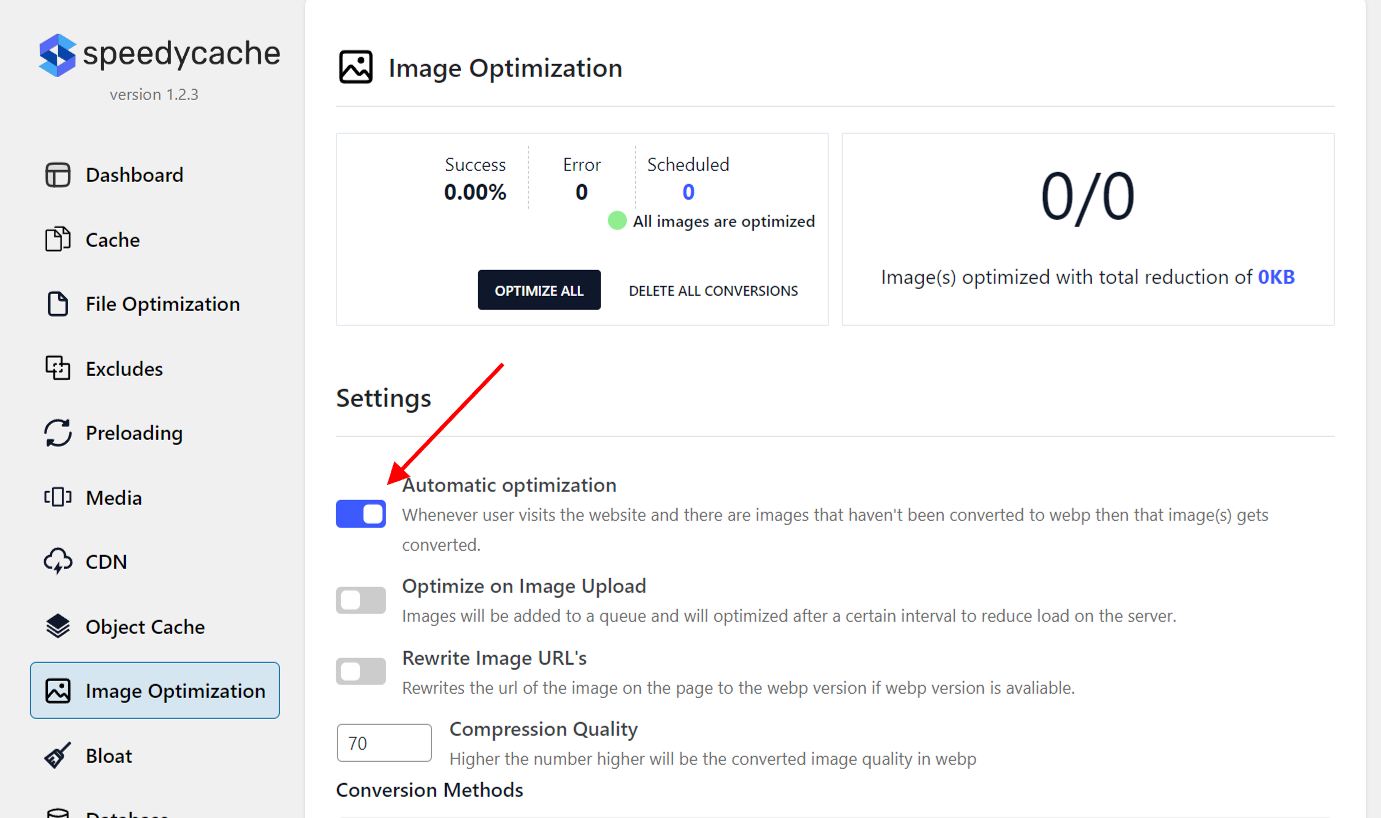
Task: Click the Image Optimization picture icon in sidebar
Action: (x=58, y=691)
